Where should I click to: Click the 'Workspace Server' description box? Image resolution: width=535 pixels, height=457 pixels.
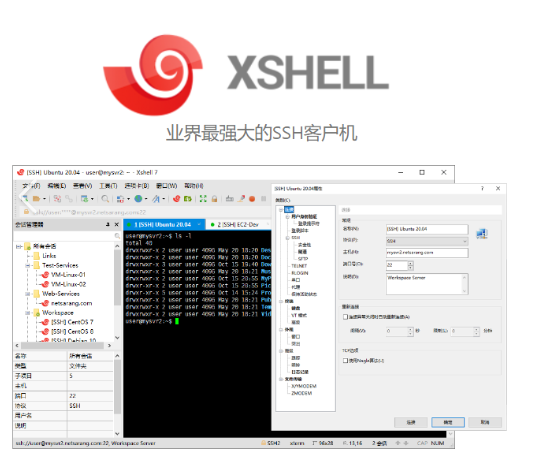(427, 284)
